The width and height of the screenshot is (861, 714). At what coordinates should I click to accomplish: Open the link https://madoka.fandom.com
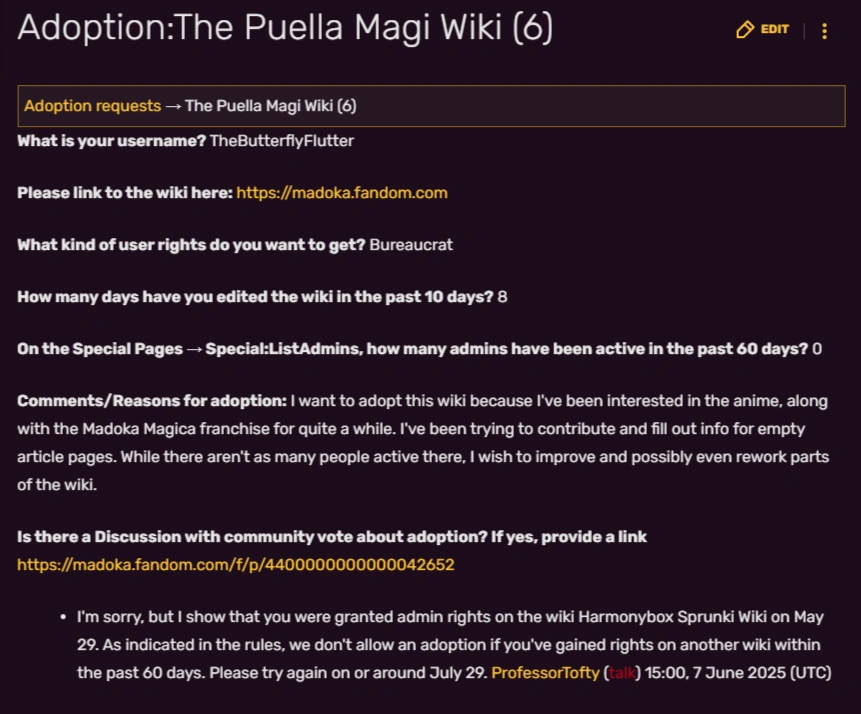click(x=341, y=192)
